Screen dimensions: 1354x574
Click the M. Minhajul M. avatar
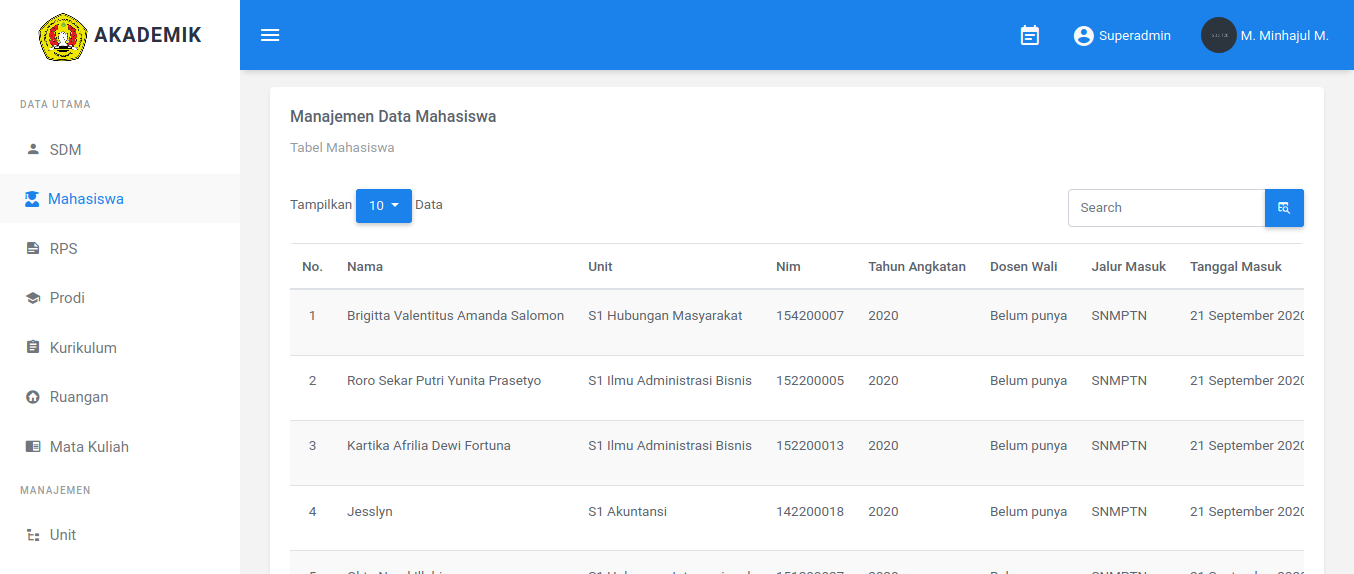(x=1218, y=35)
